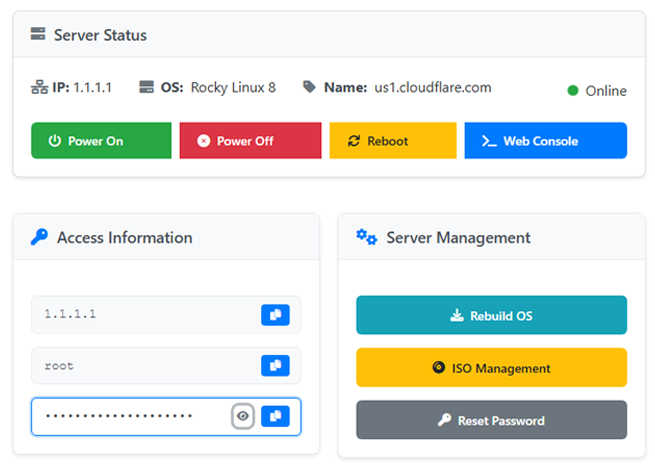Open ISO Management
The height and width of the screenshot is (476, 655).
(491, 368)
